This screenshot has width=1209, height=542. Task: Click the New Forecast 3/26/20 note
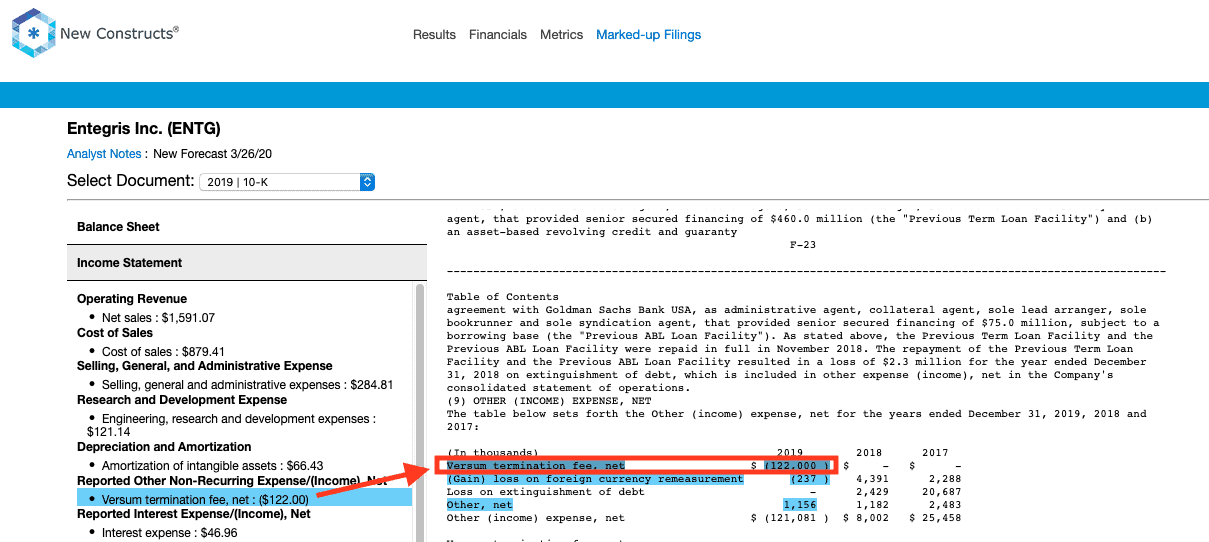pos(214,154)
